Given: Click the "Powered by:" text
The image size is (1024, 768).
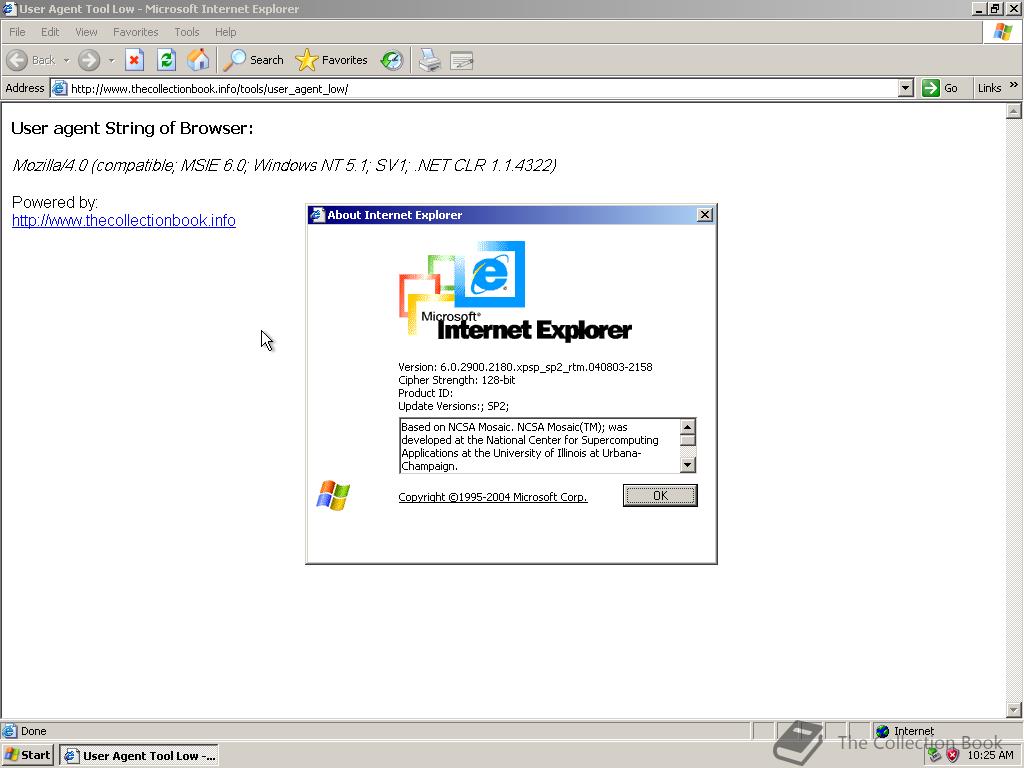Looking at the screenshot, I should point(55,202).
